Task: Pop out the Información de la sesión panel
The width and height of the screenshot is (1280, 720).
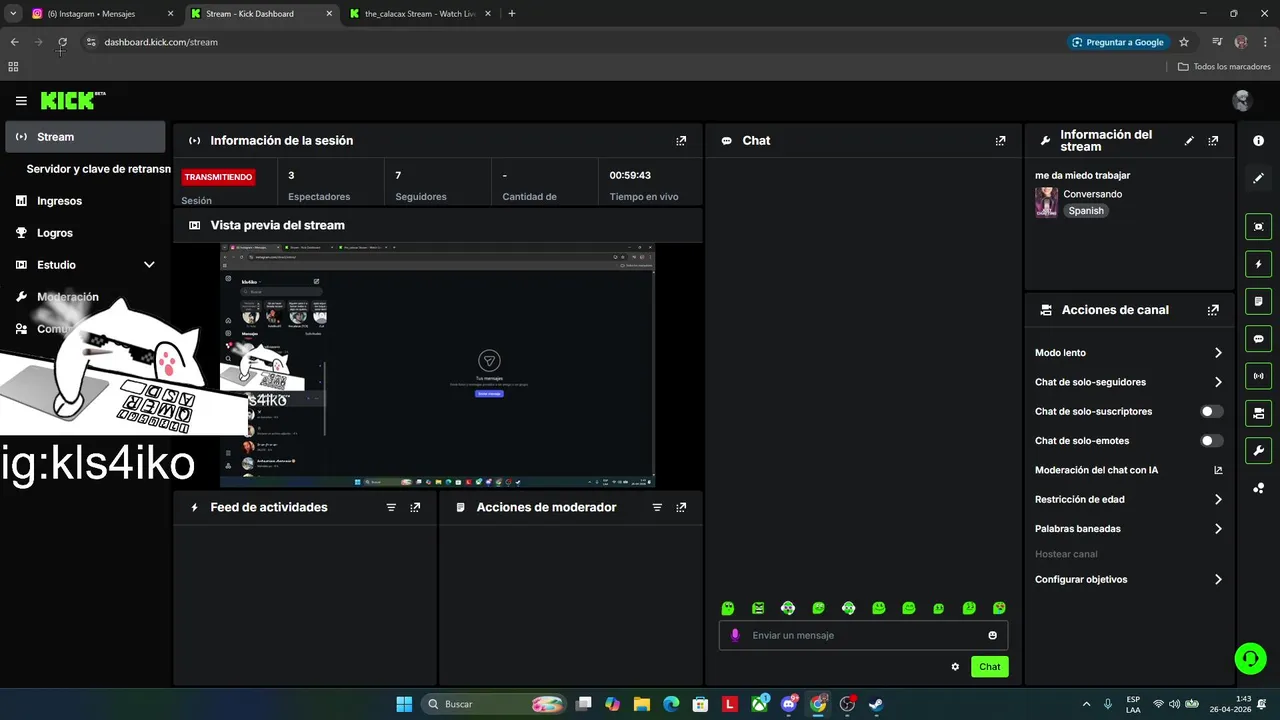Action: coord(681,141)
